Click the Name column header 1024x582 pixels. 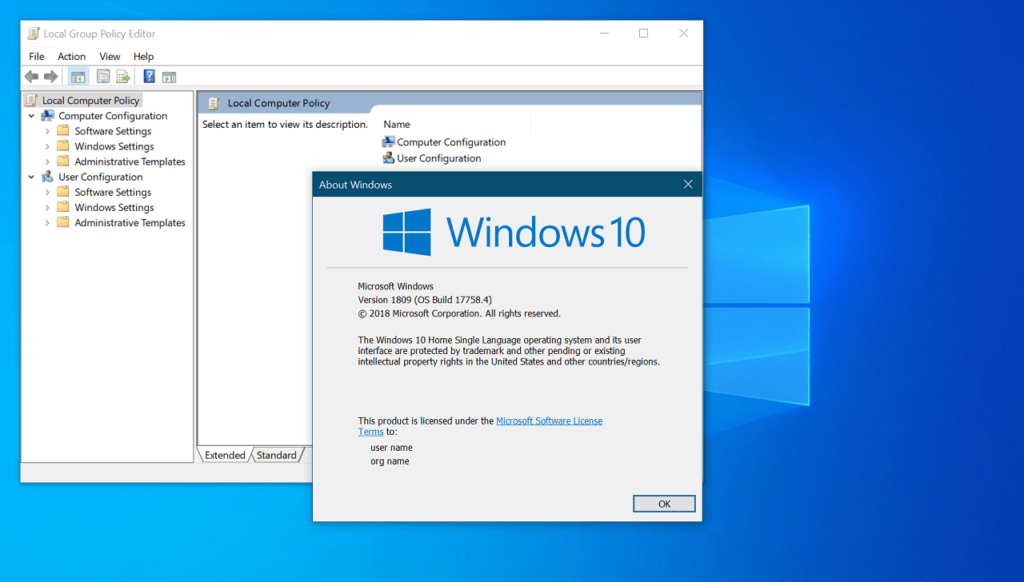(396, 124)
